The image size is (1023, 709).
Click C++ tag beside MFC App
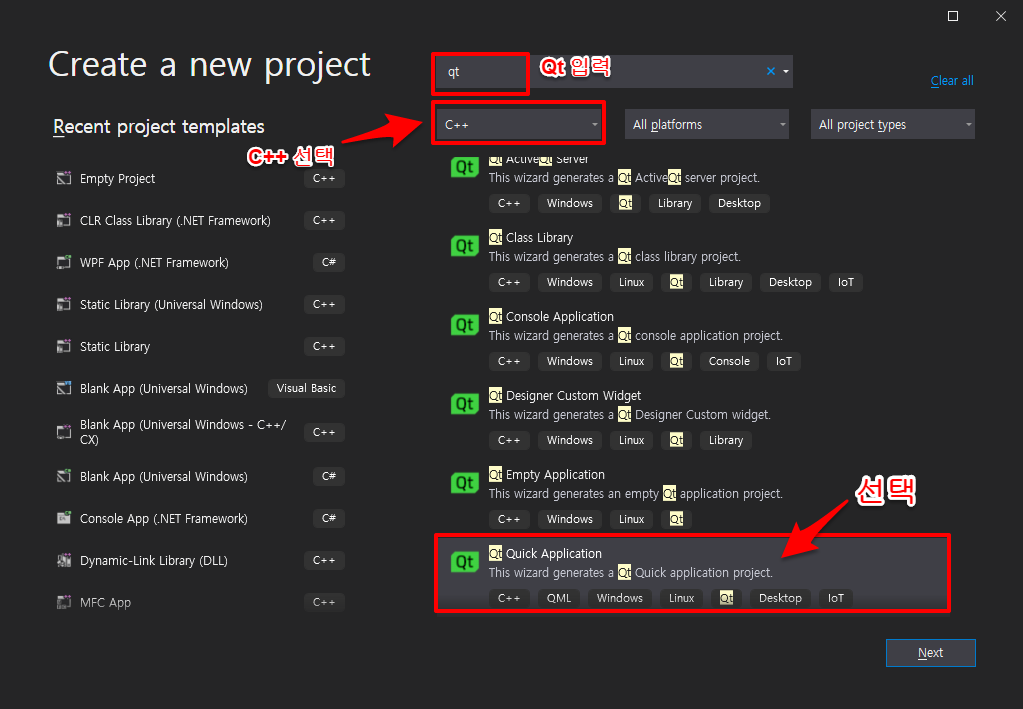pos(324,602)
